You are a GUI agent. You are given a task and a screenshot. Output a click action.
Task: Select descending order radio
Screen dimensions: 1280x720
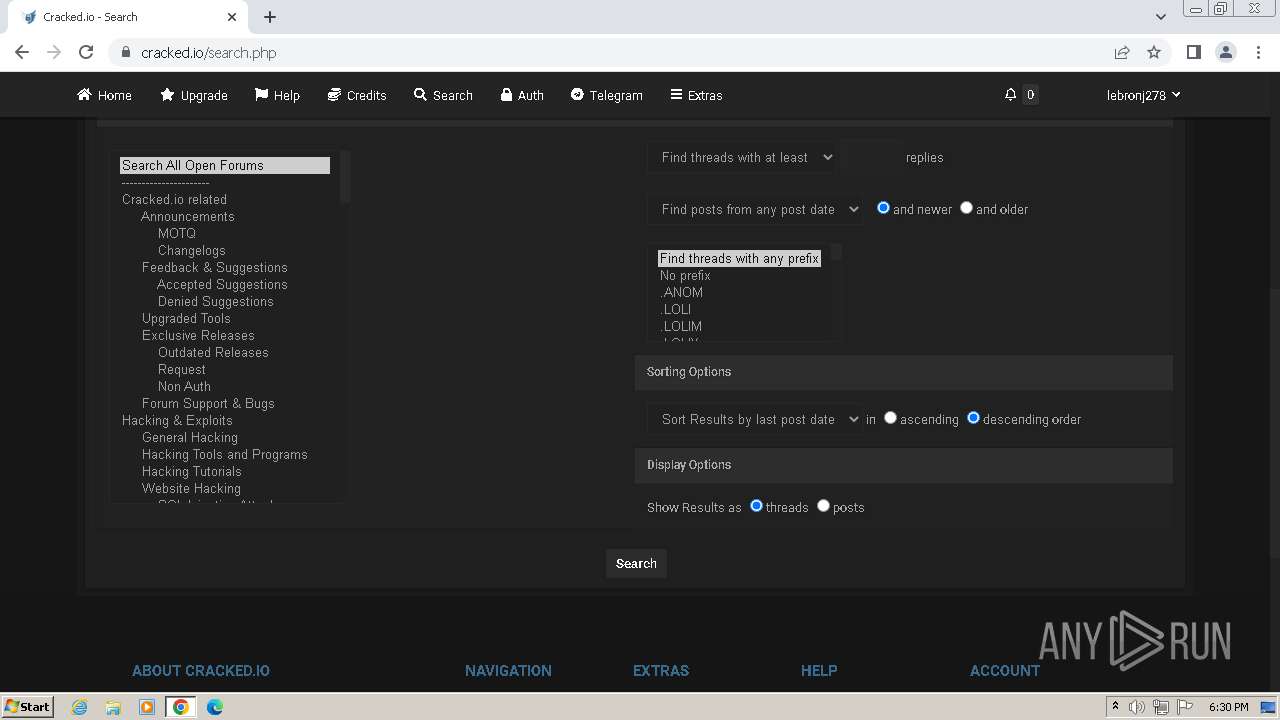click(x=973, y=418)
